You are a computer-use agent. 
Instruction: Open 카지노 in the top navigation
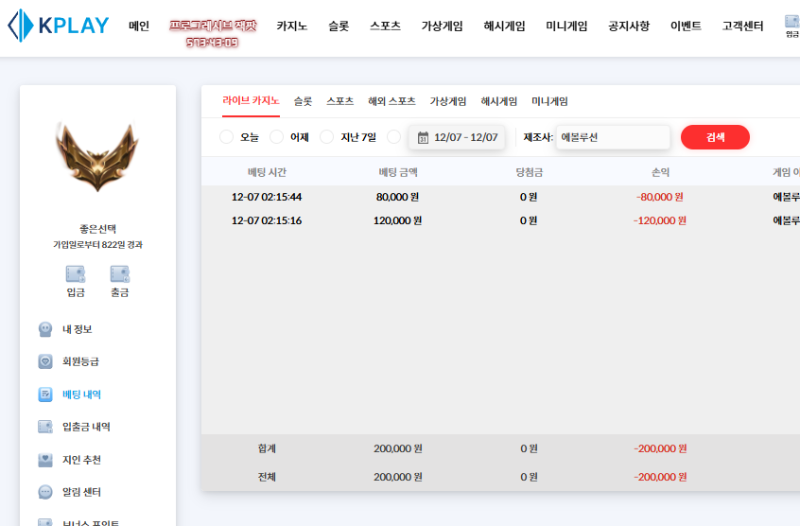(292, 26)
